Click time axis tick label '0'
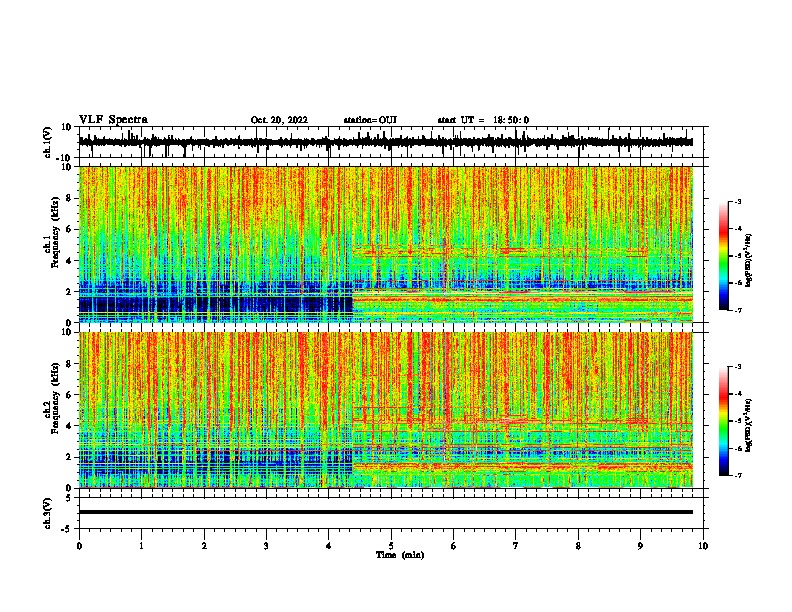The image size is (792, 612). point(79,546)
